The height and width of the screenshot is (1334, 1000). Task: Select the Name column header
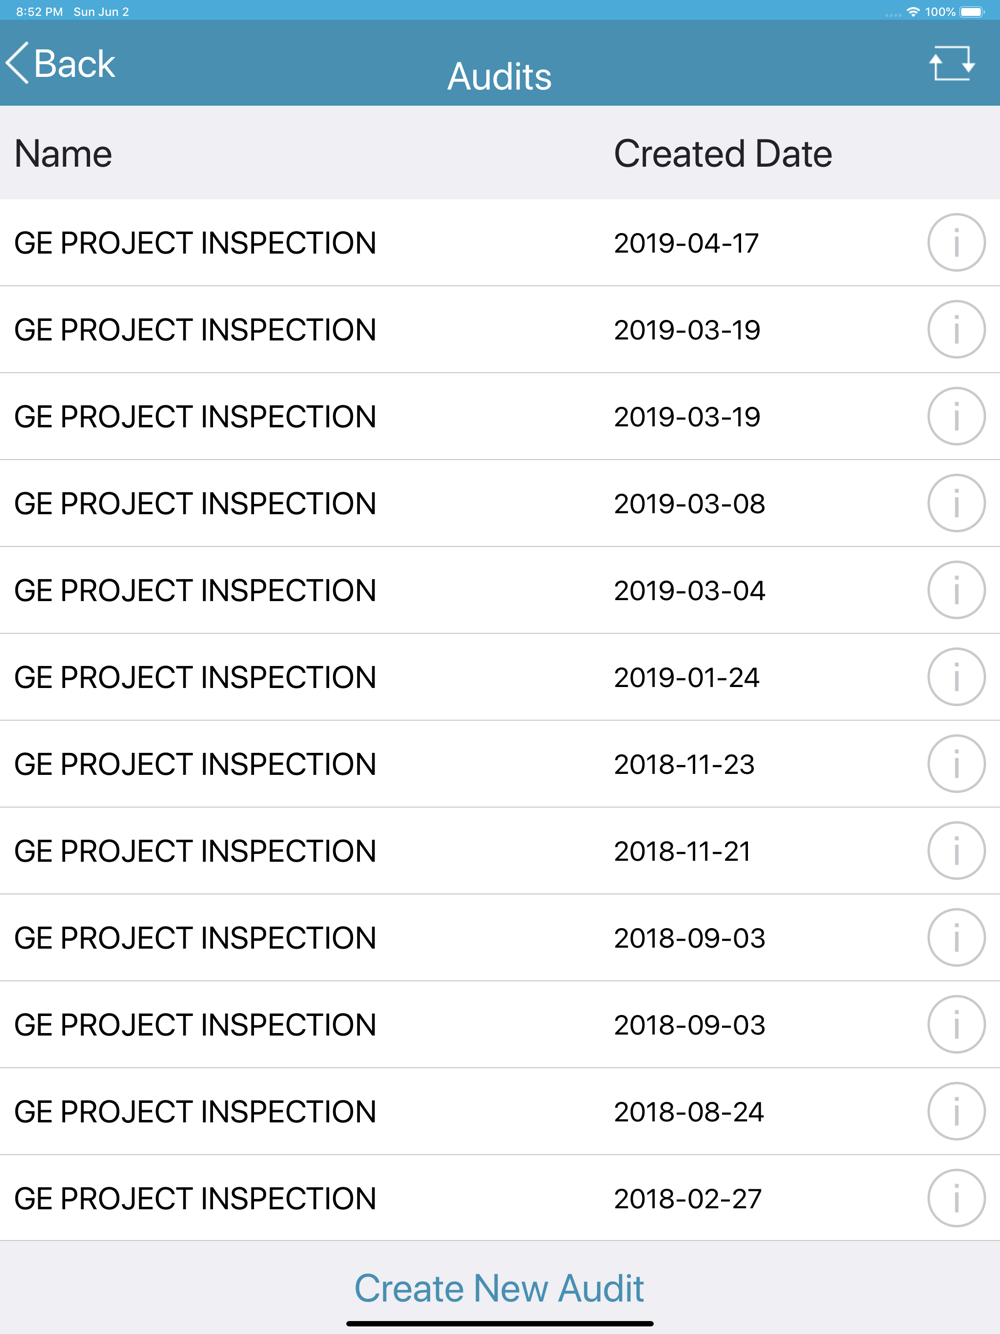click(x=63, y=154)
